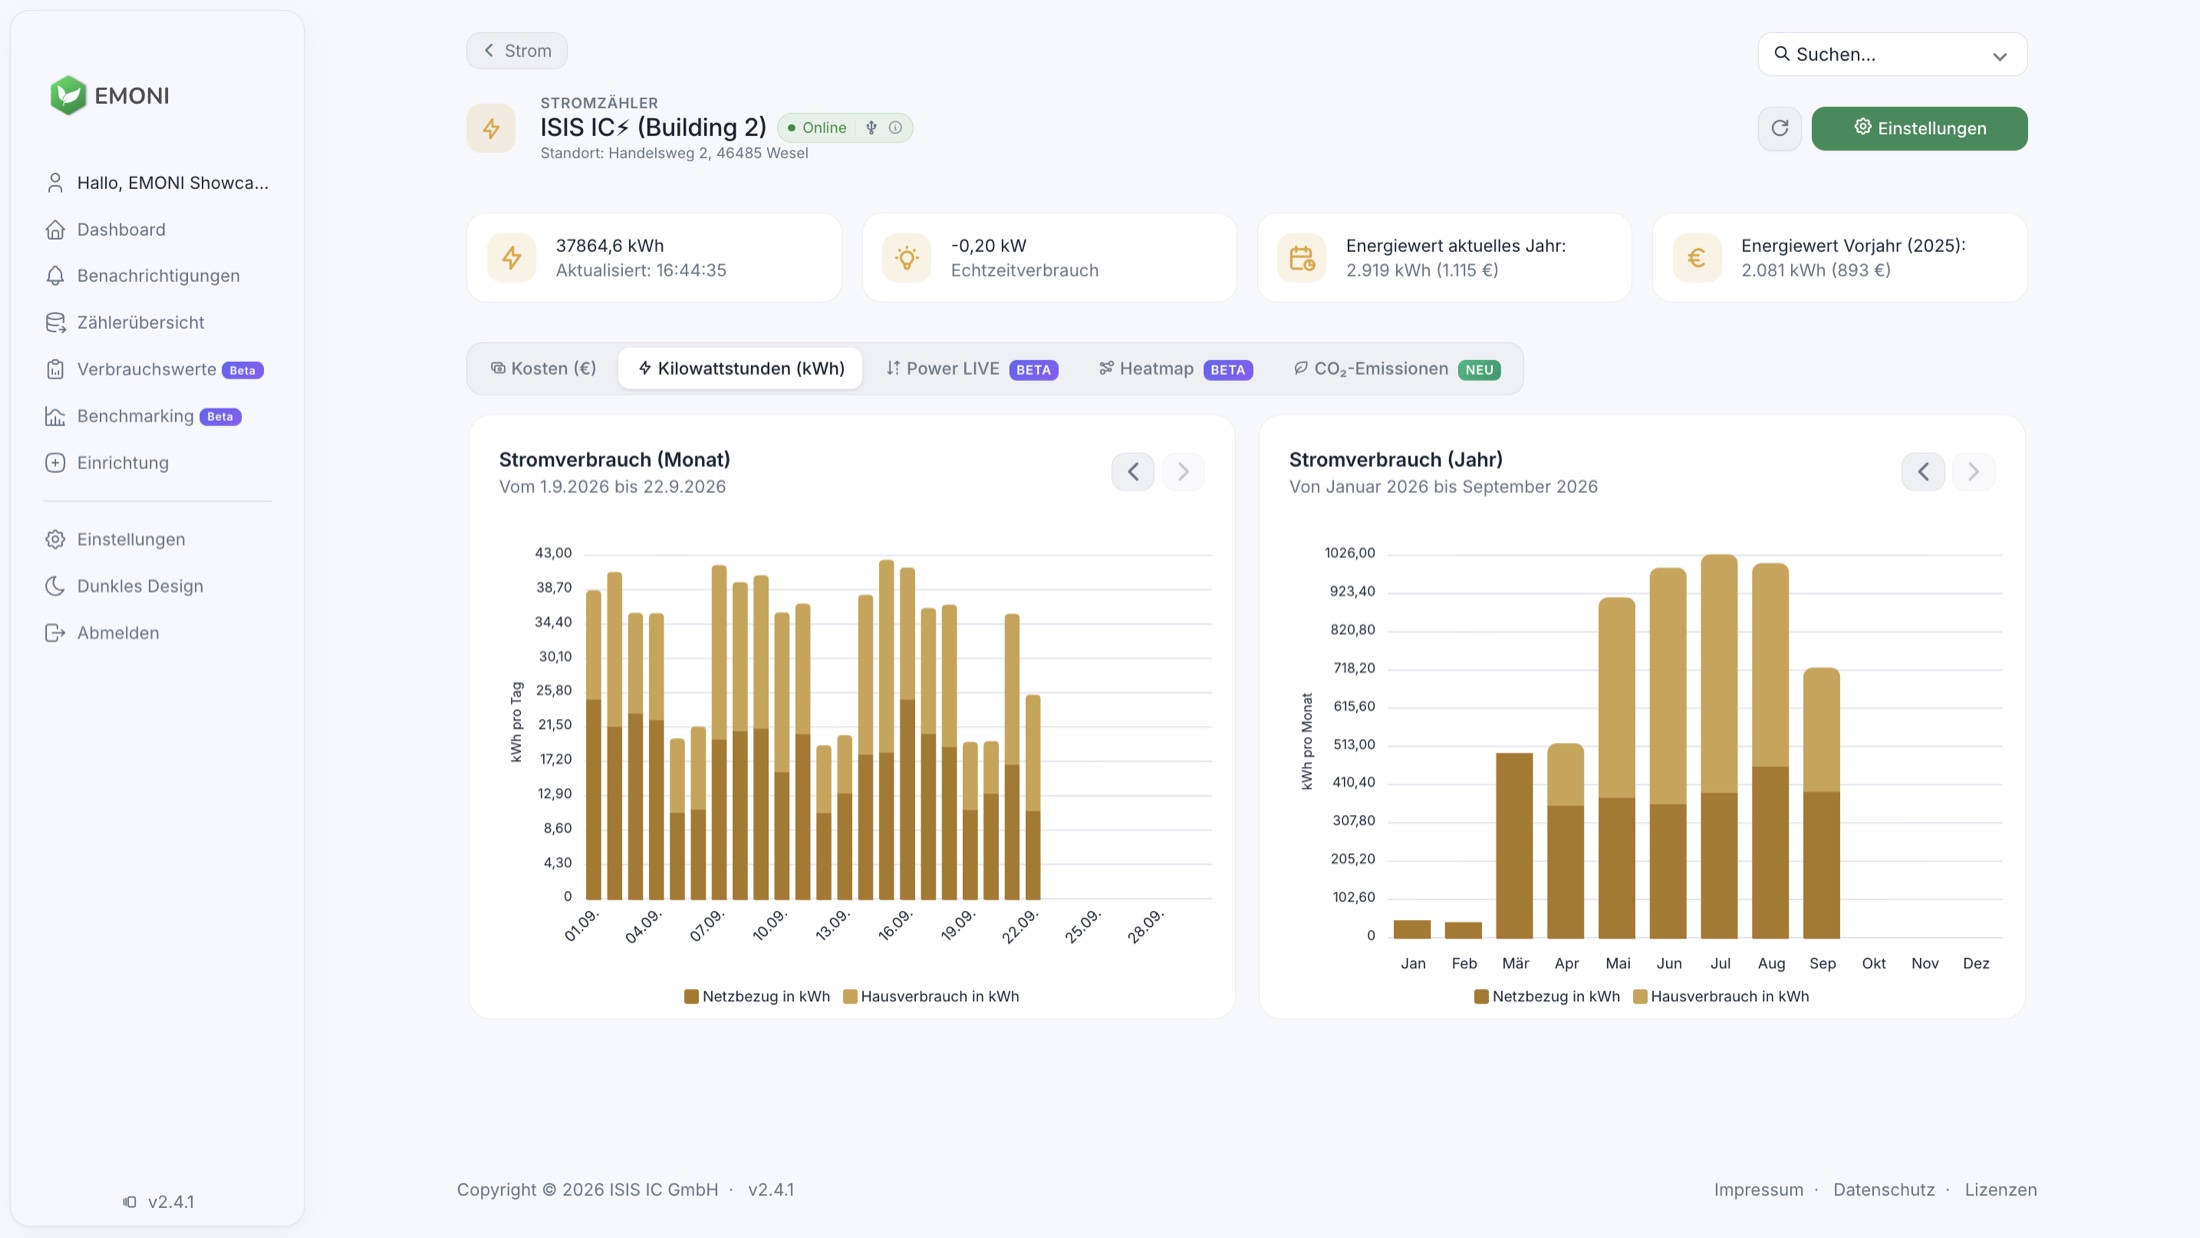Open Benchmarking chart icon
Screen dimensions: 2200x1238
click(x=55, y=416)
